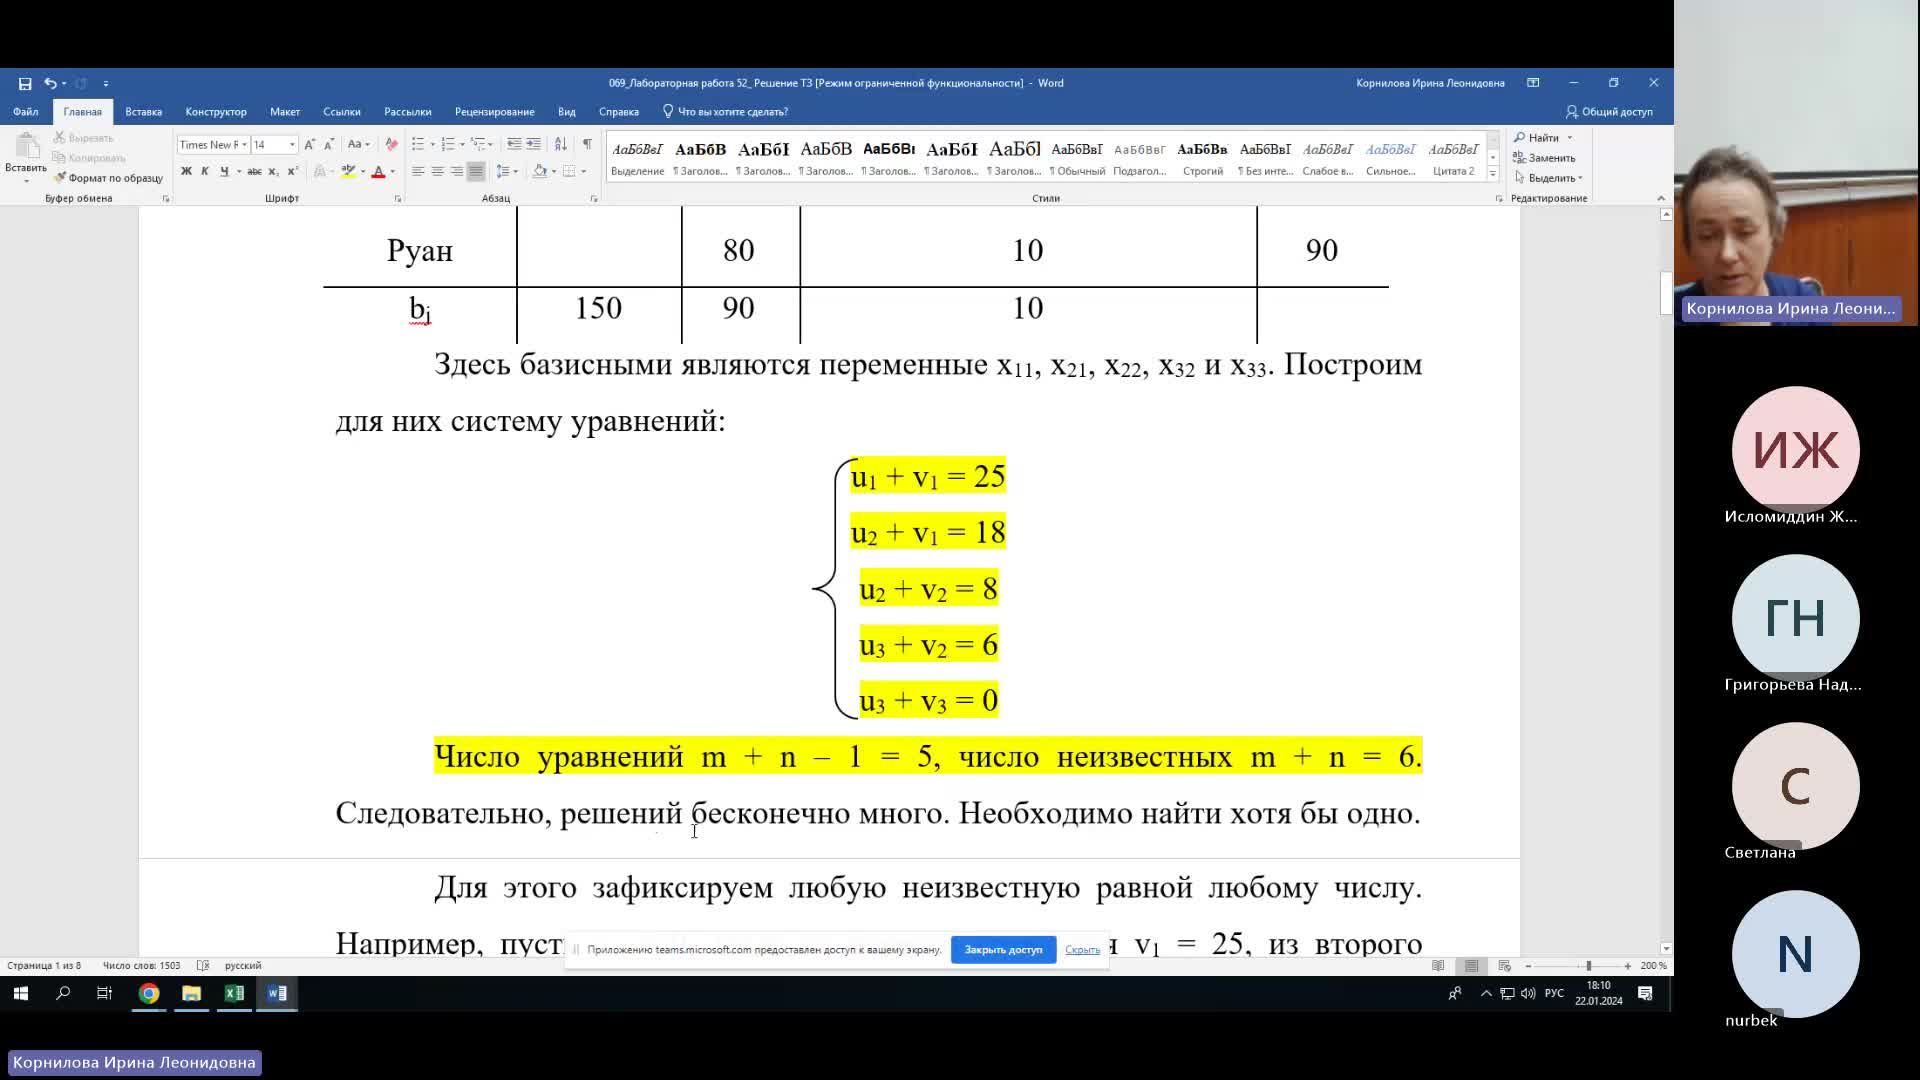Click the blue Закрыть доступ button

click(1003, 950)
